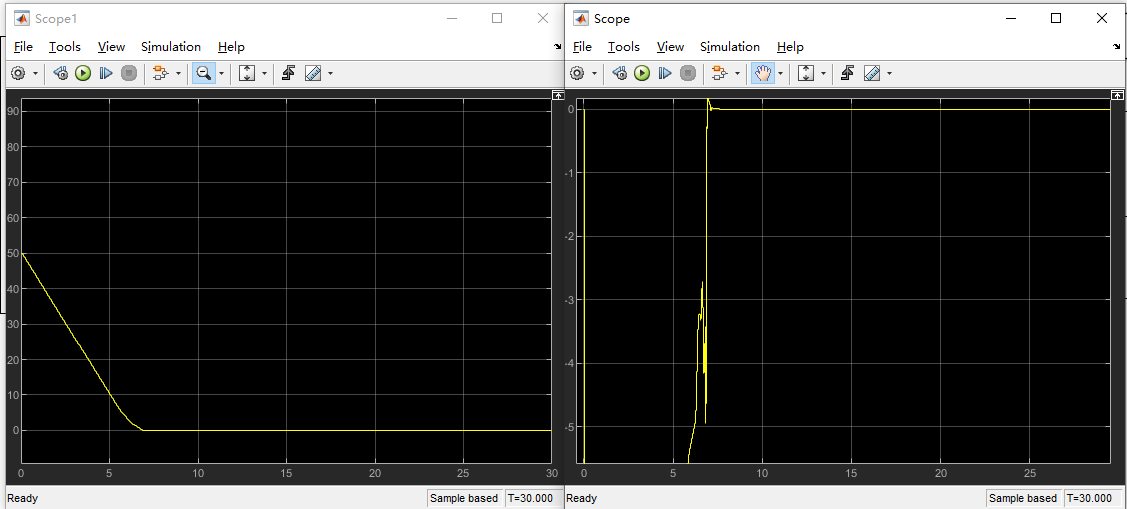Expand Pan tool dropdown arrow in Scope
The height and width of the screenshot is (509, 1127).
(781, 73)
